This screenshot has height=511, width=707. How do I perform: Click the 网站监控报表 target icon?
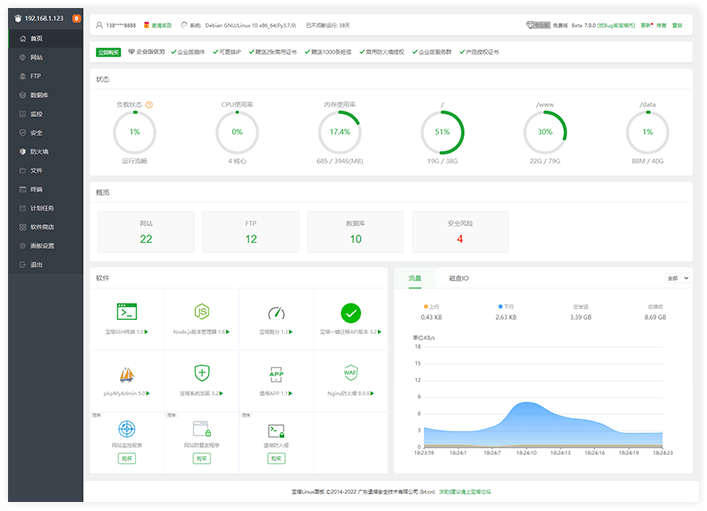127,430
